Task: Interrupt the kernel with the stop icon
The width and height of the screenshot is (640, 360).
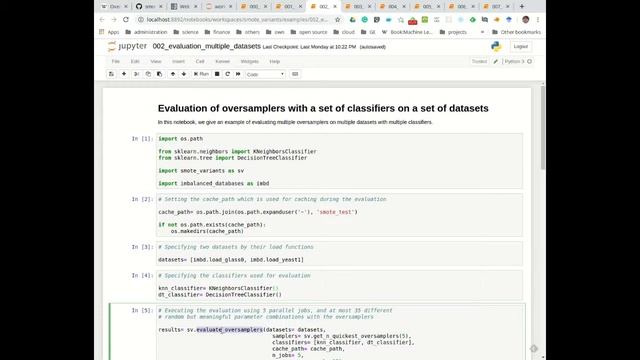Action: point(217,74)
